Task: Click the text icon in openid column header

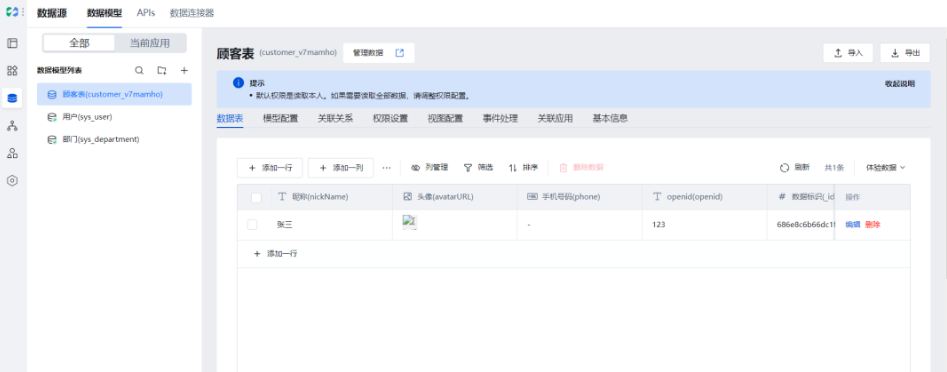Action: click(x=657, y=197)
